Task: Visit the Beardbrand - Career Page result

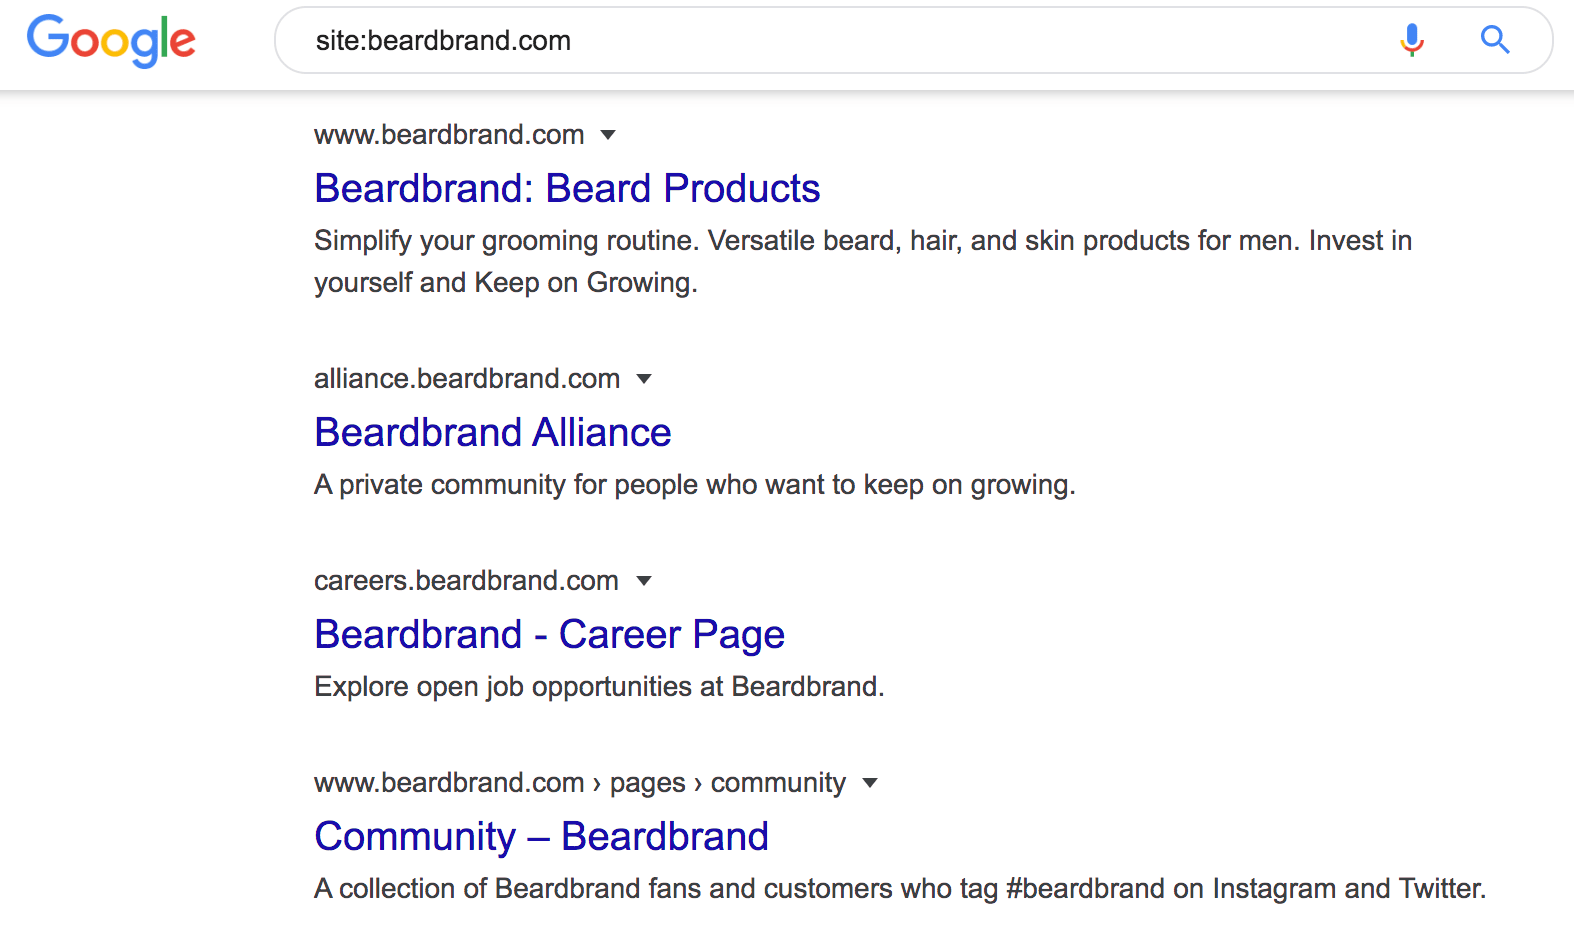Action: tap(549, 634)
